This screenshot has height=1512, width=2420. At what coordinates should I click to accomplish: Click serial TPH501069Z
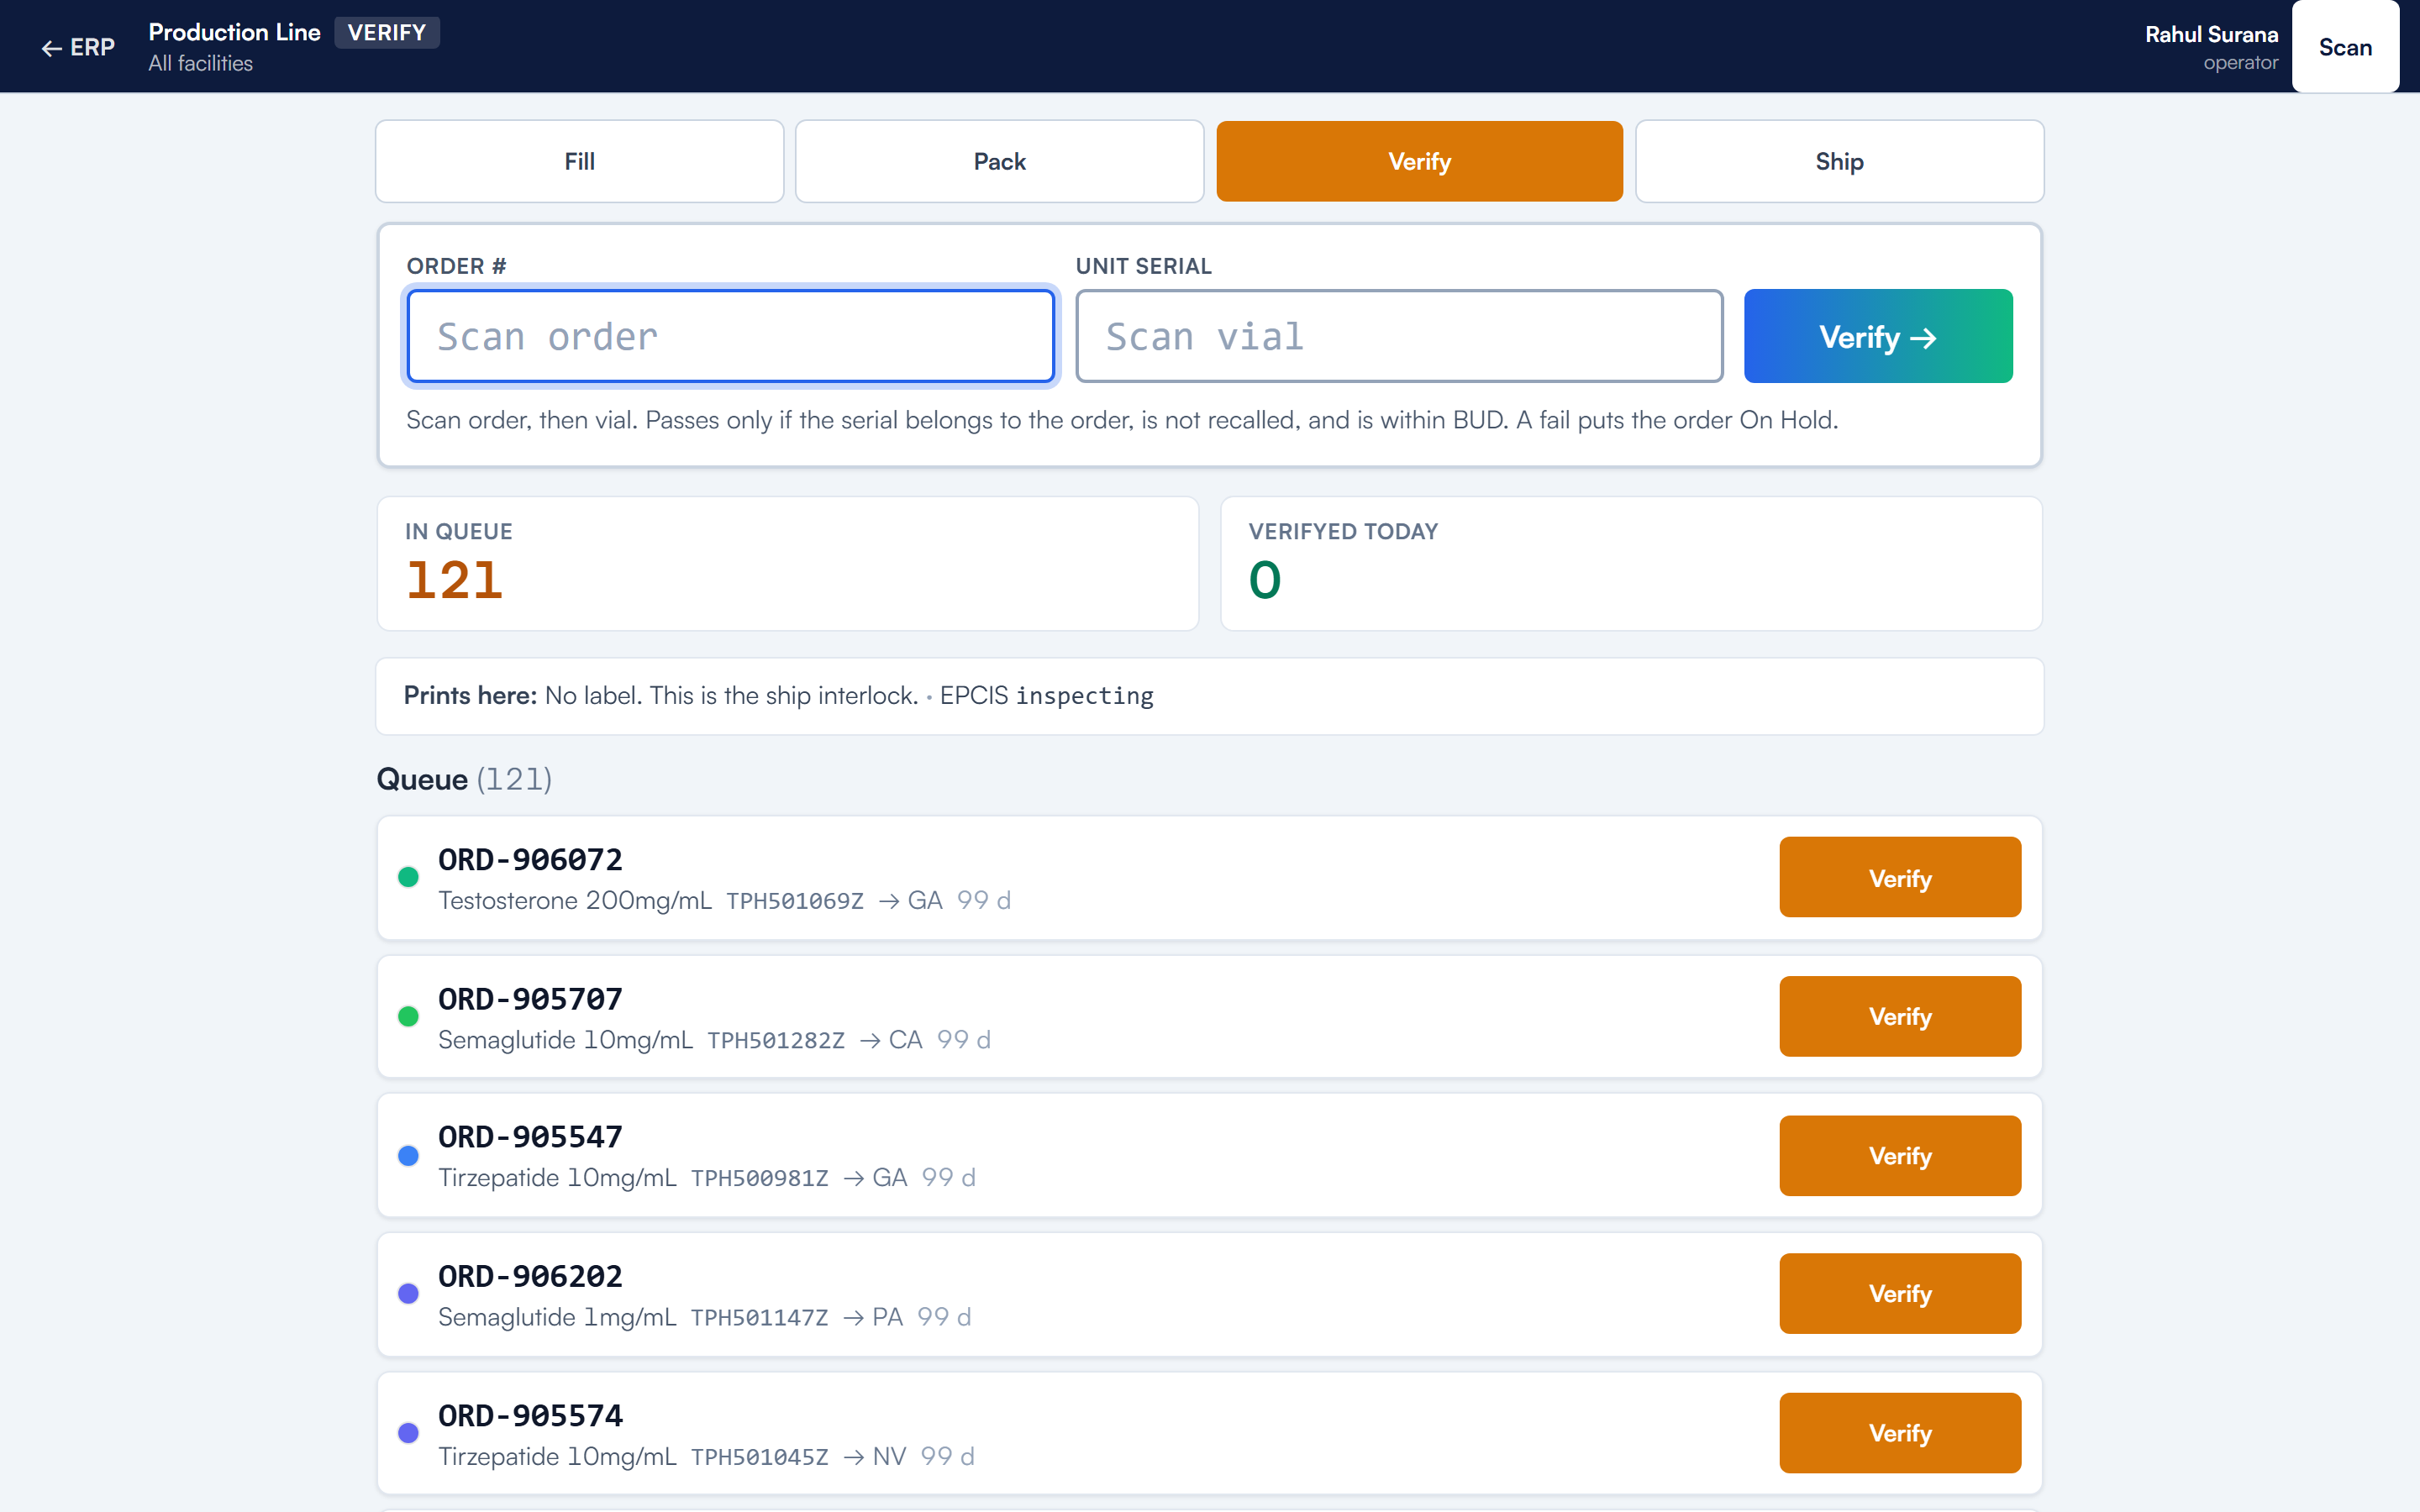tap(794, 901)
